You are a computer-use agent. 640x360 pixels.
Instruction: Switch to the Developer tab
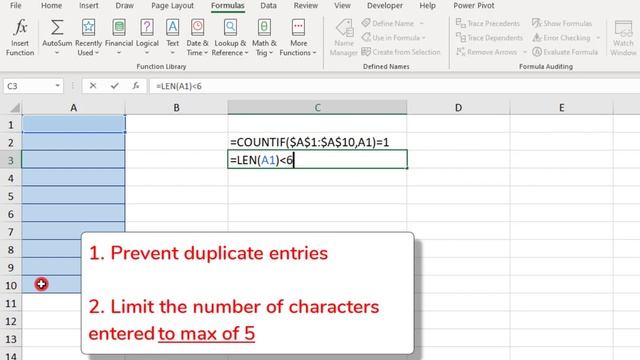[384, 5]
